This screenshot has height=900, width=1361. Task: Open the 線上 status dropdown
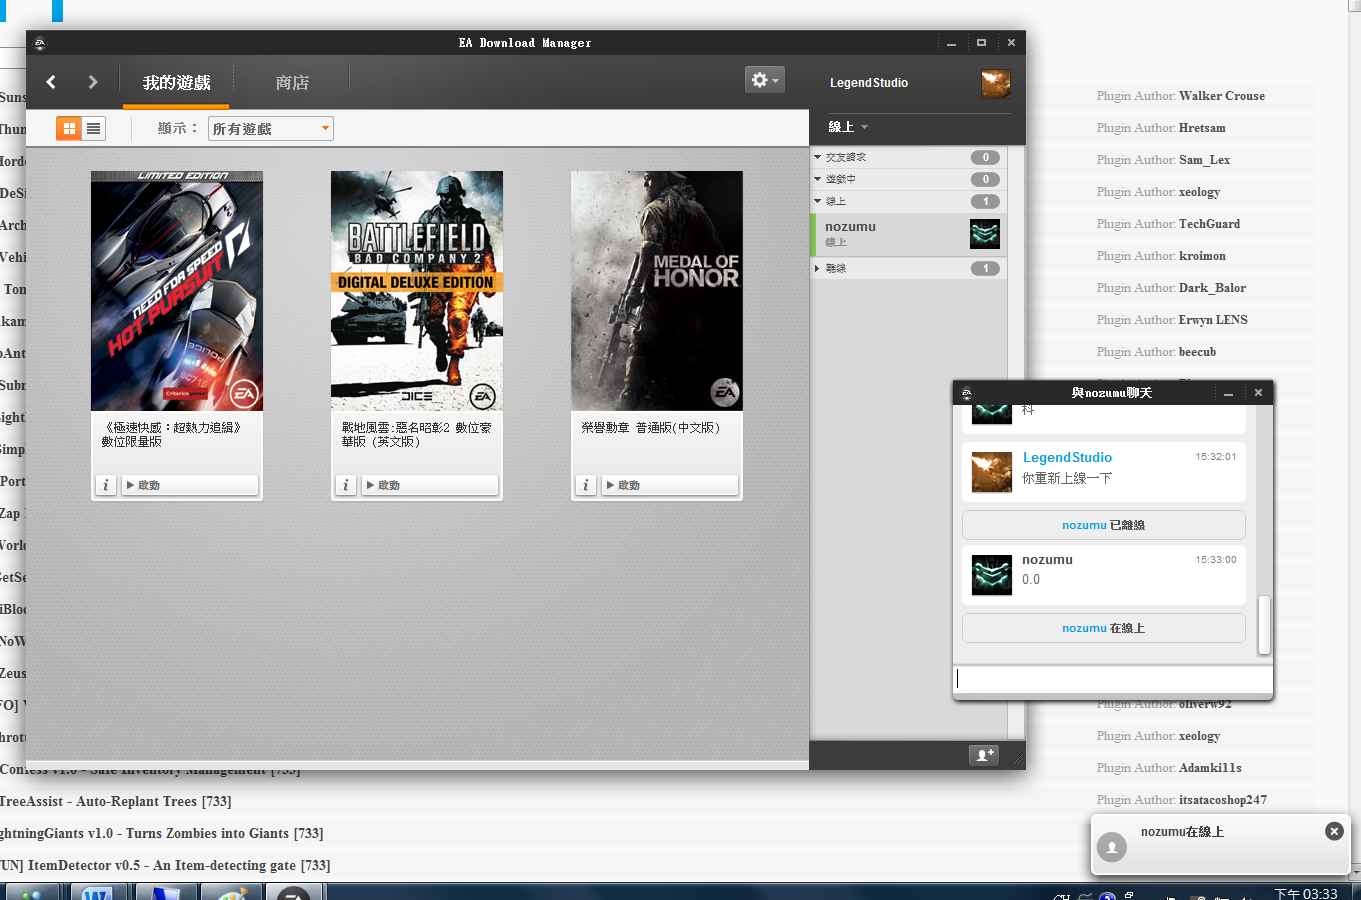pos(848,127)
